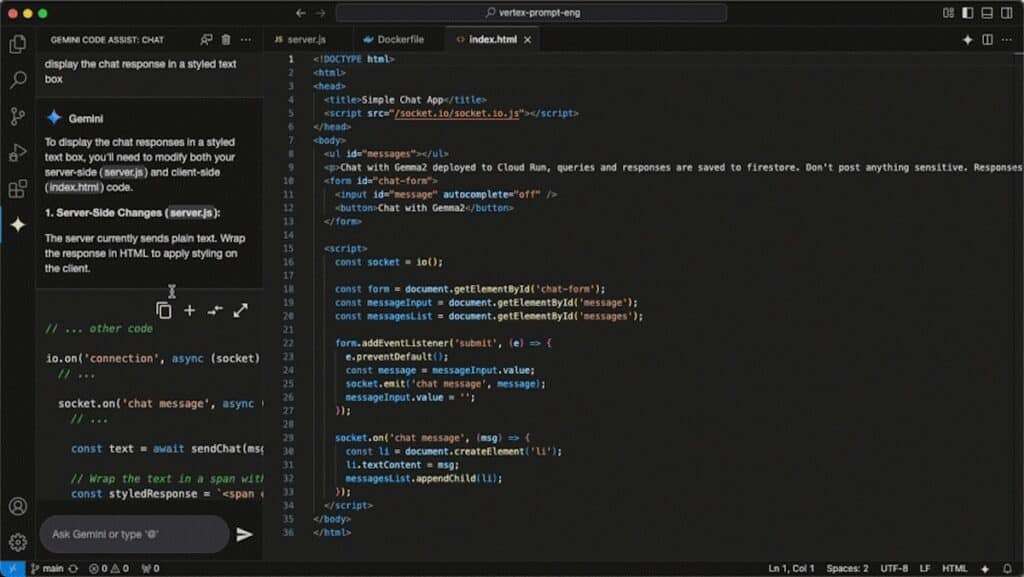Change indentation via Spaces: 2

[x=848, y=569]
